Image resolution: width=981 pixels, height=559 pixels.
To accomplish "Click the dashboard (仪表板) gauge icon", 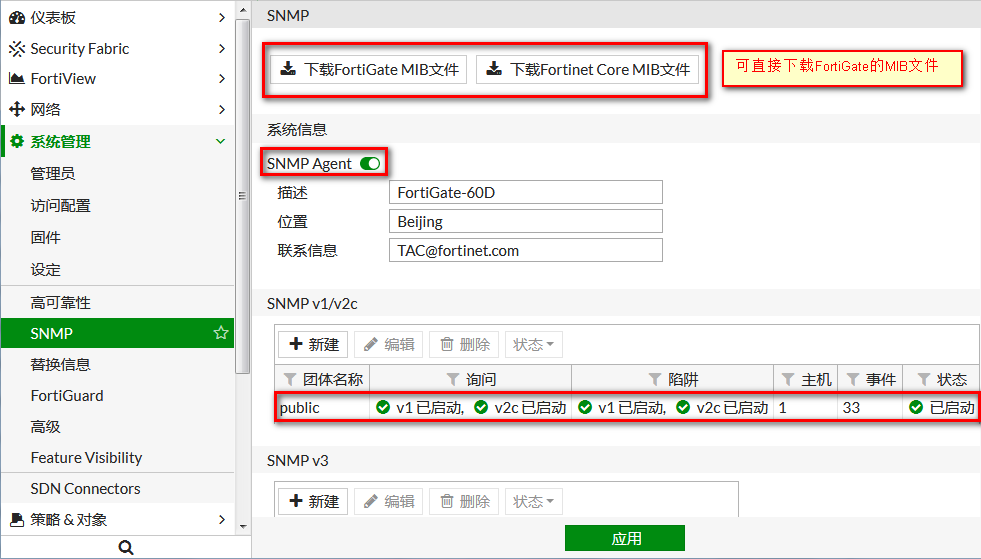I will coord(17,18).
